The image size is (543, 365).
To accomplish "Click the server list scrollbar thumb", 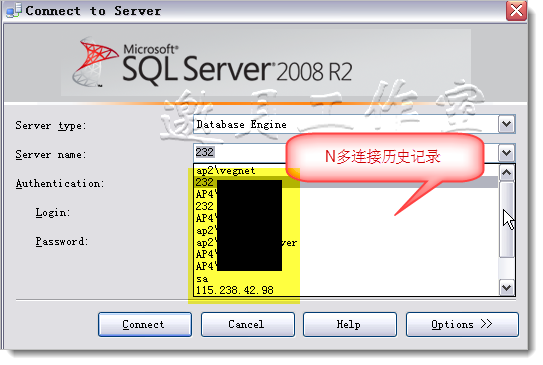I will pyautogui.click(x=507, y=219).
